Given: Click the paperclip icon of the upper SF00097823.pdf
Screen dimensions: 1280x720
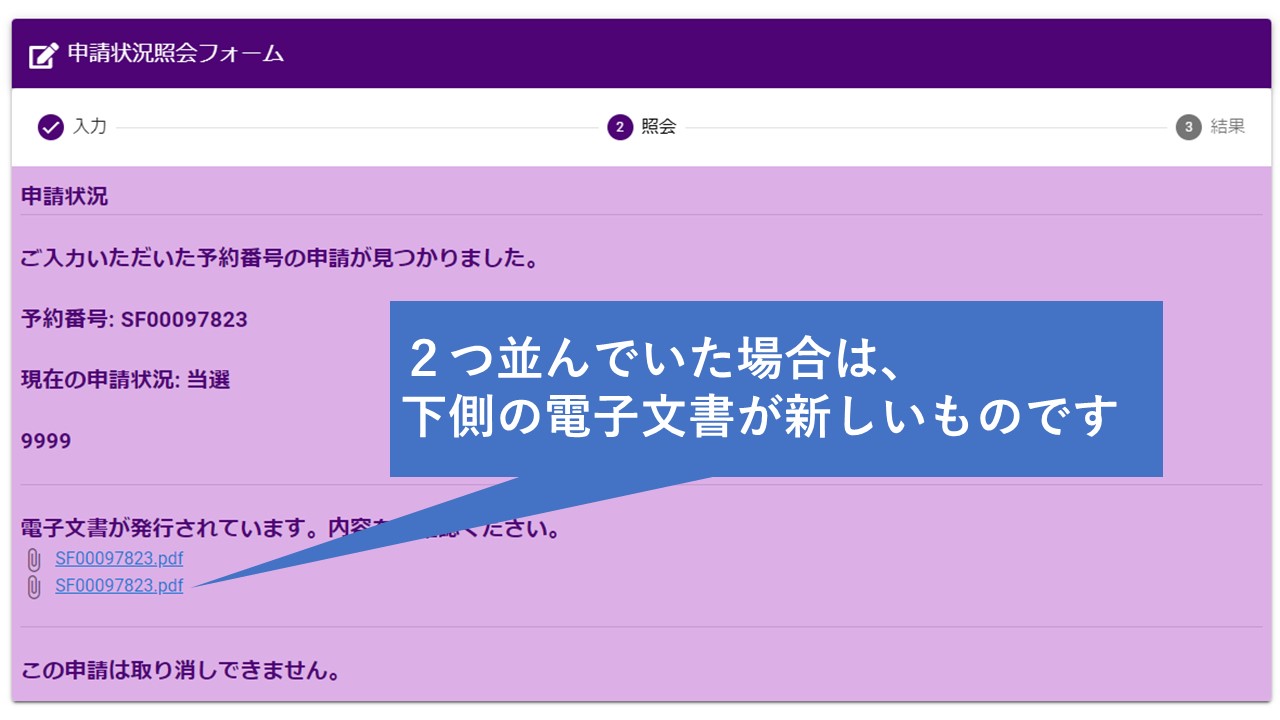Looking at the screenshot, I should 34,560.
